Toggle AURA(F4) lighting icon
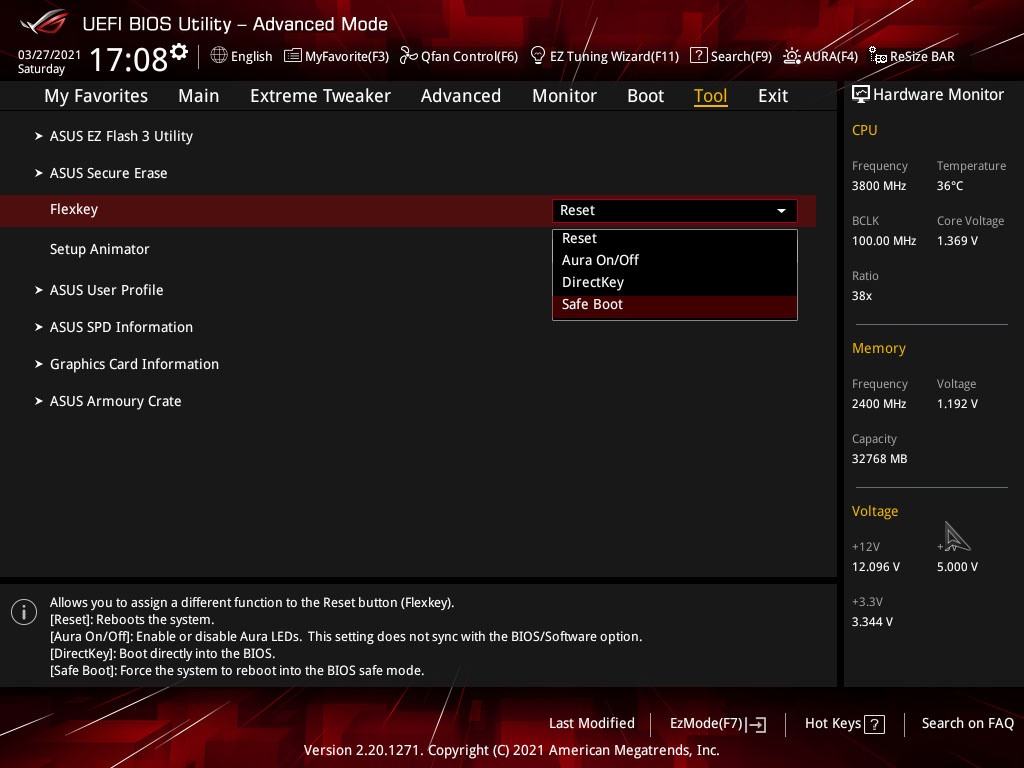Viewport: 1024px width, 768px height. pyautogui.click(x=792, y=56)
